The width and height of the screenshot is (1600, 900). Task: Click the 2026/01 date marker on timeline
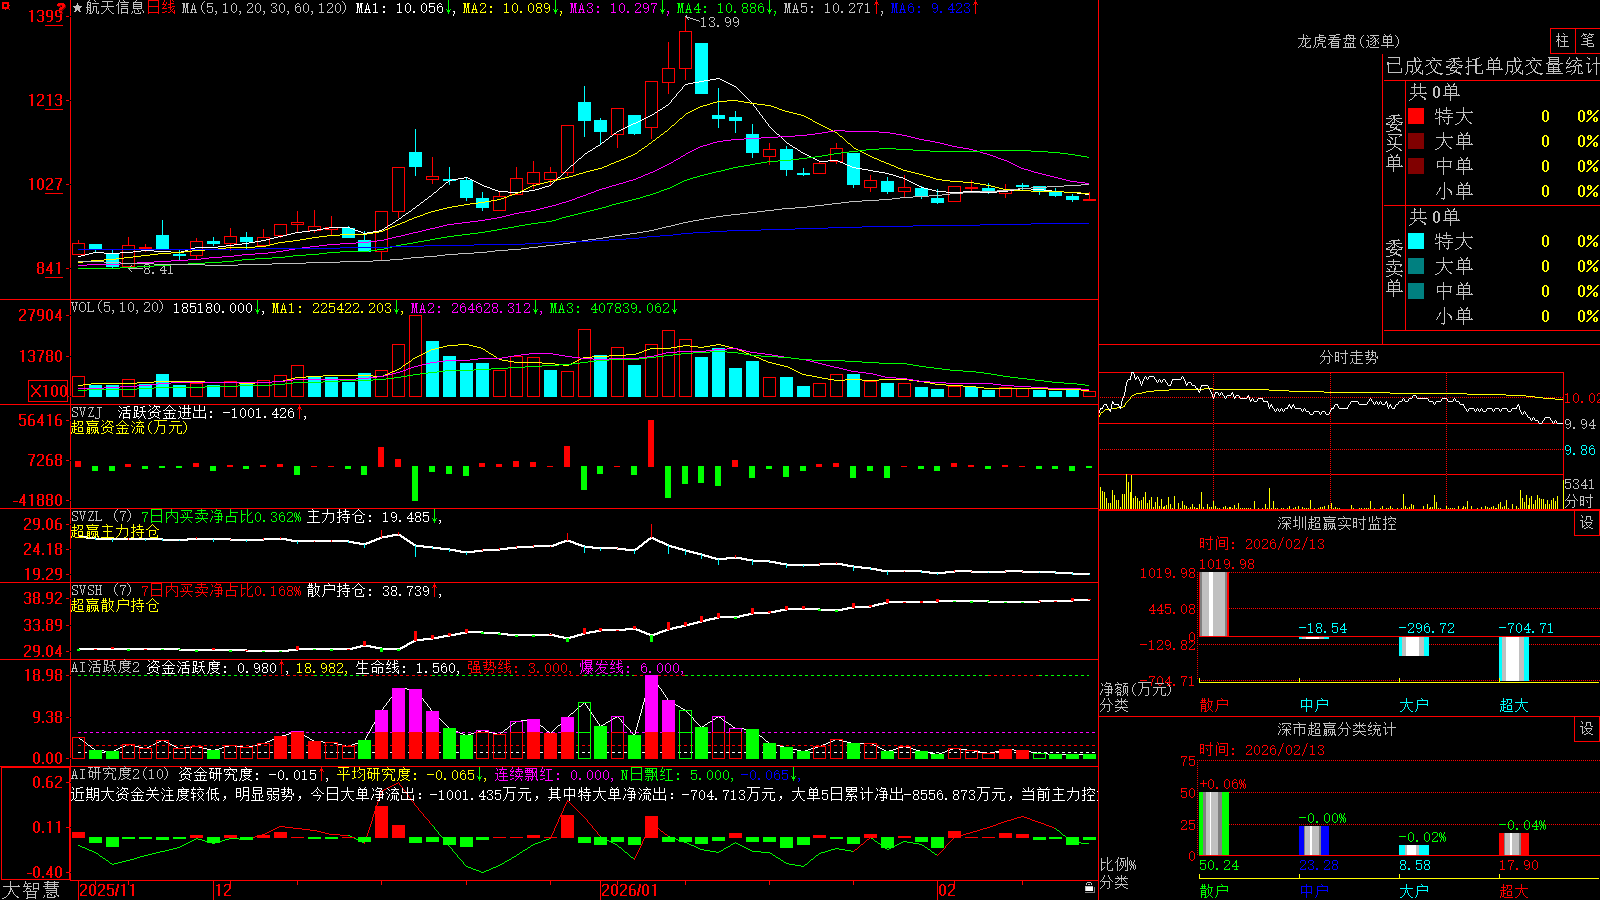click(x=629, y=890)
